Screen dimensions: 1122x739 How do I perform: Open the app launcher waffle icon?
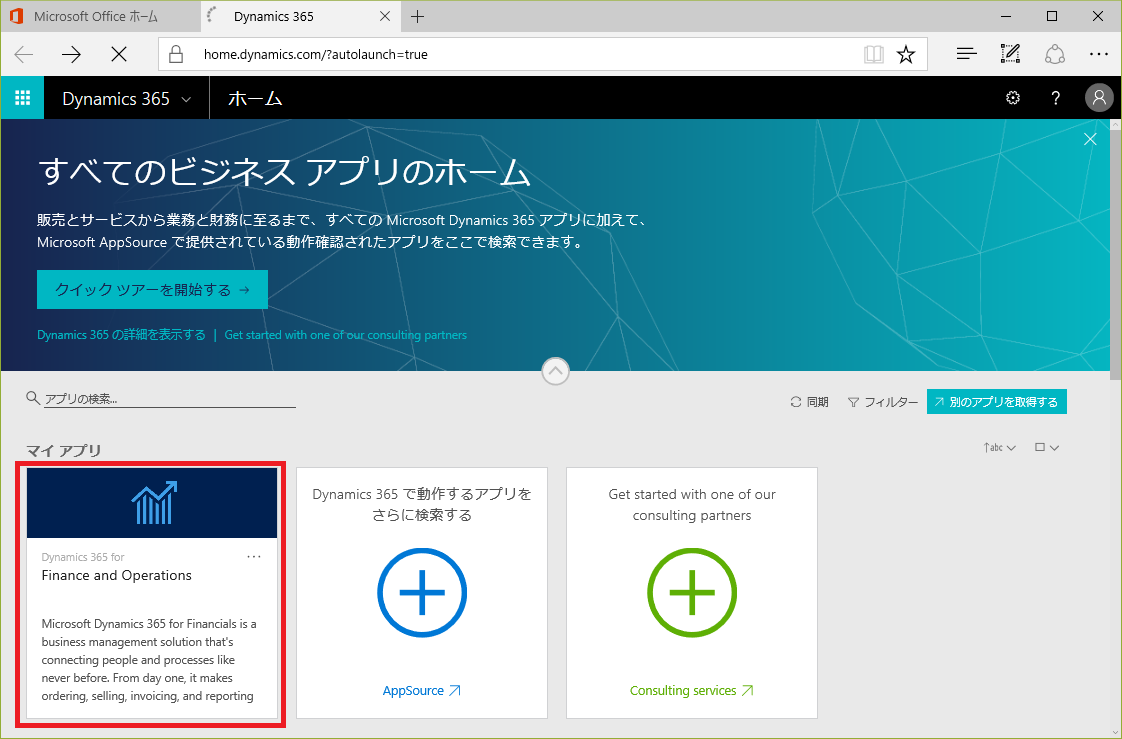pos(22,98)
